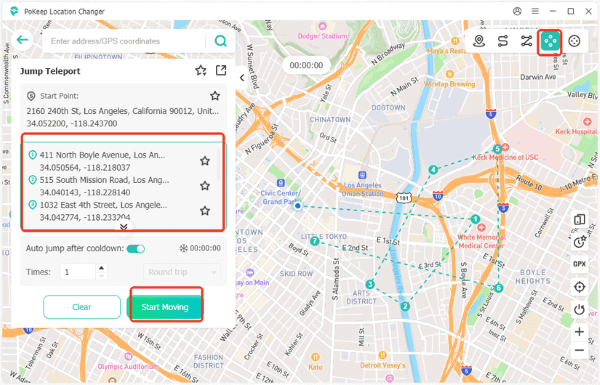Click the power reset location icon
Image resolution: width=600 pixels, height=385 pixels.
pyautogui.click(x=579, y=309)
